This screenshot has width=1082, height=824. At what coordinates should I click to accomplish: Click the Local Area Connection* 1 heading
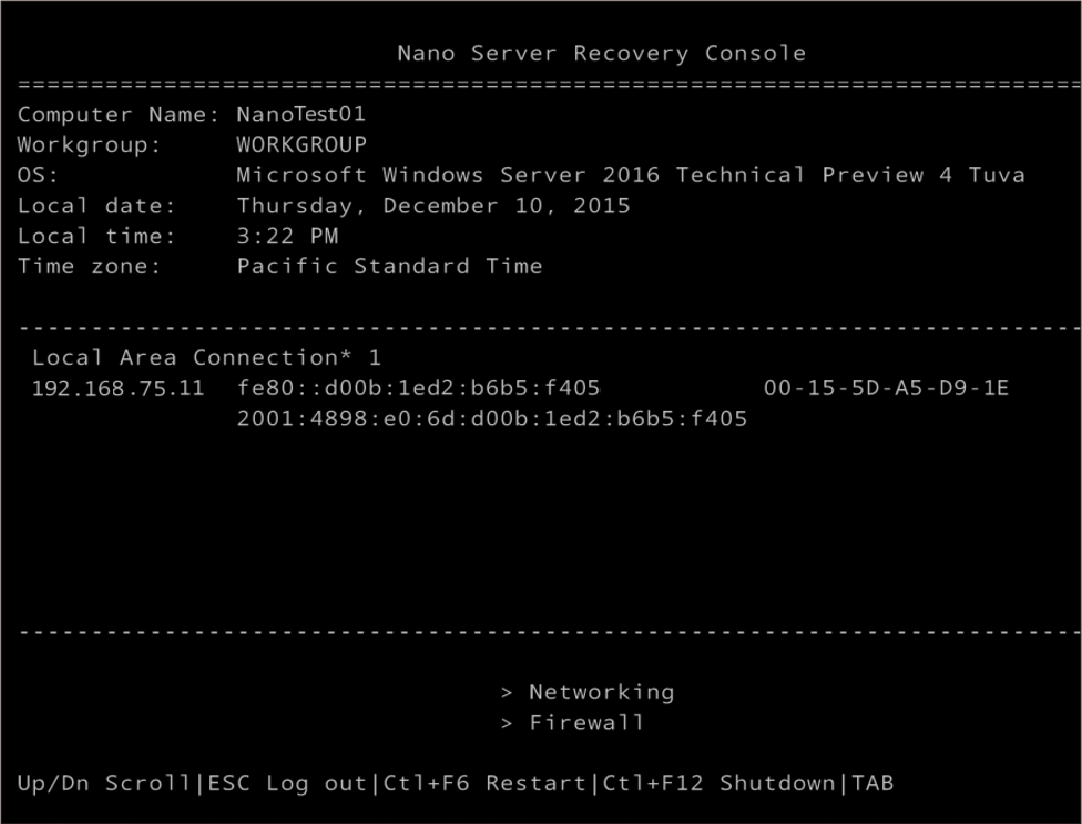(x=206, y=357)
